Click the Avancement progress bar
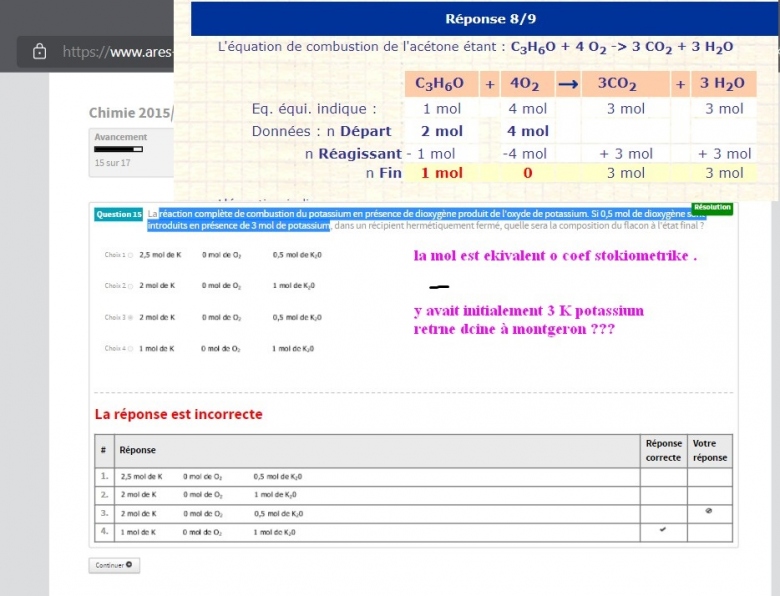Image resolution: width=780 pixels, height=596 pixels. click(x=118, y=149)
